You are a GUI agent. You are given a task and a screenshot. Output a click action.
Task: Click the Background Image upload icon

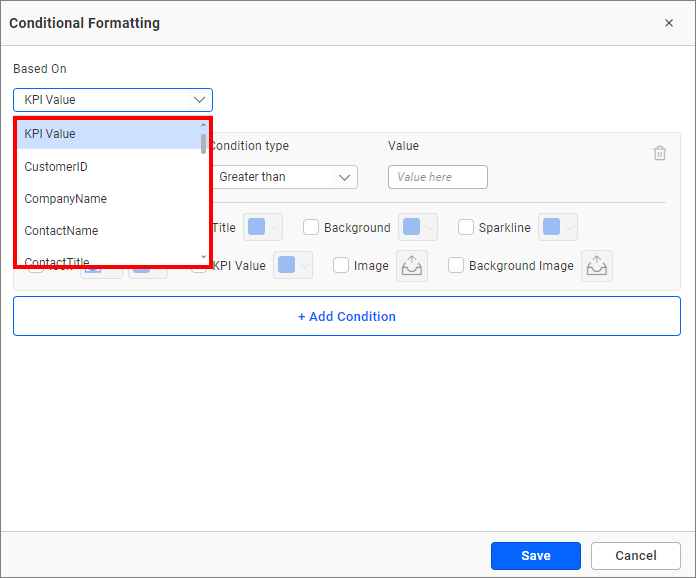pyautogui.click(x=597, y=265)
